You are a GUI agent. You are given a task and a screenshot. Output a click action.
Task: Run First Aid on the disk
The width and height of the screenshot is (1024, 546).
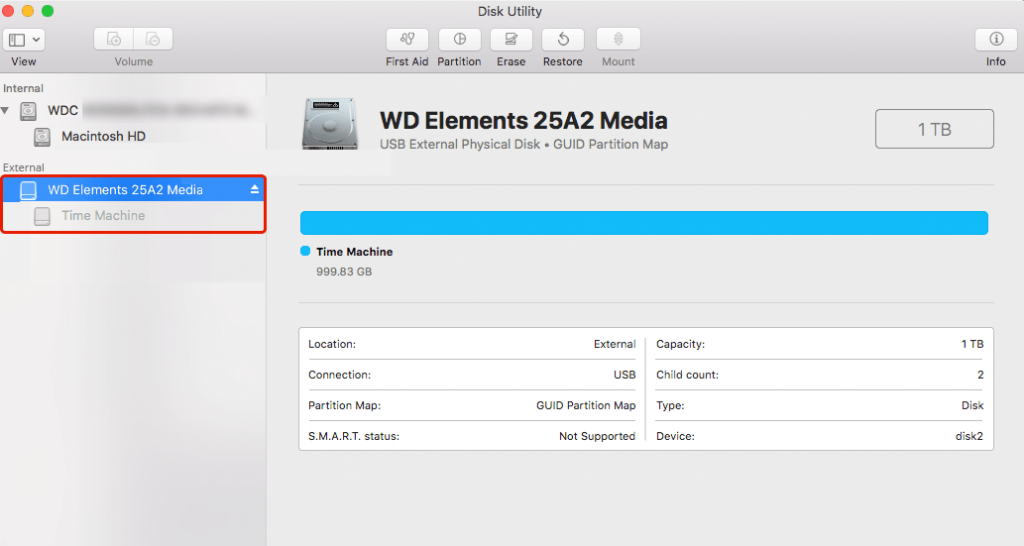pos(407,39)
